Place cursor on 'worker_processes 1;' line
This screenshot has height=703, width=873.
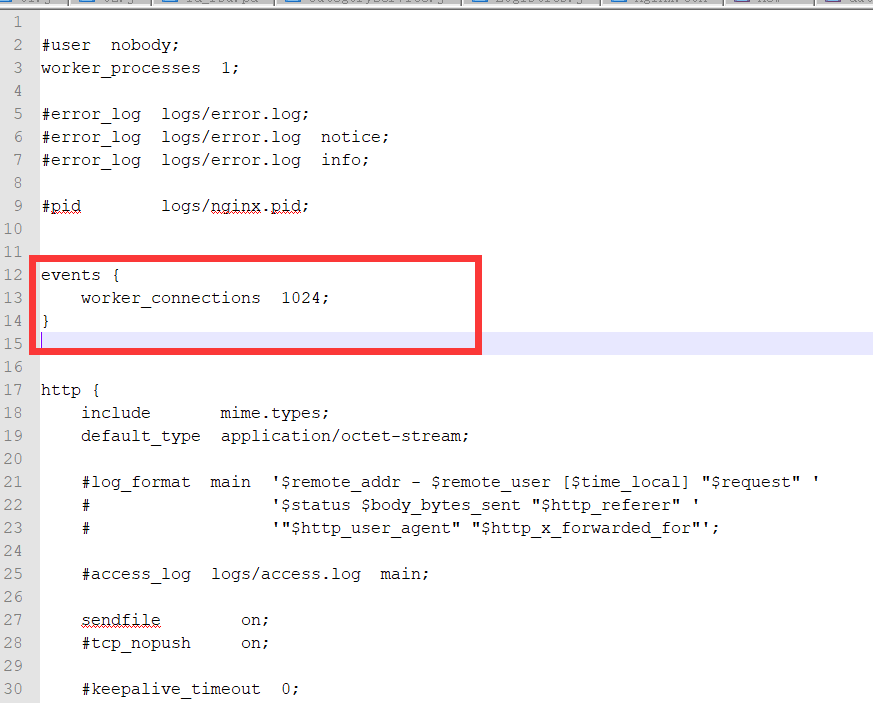tap(140, 68)
